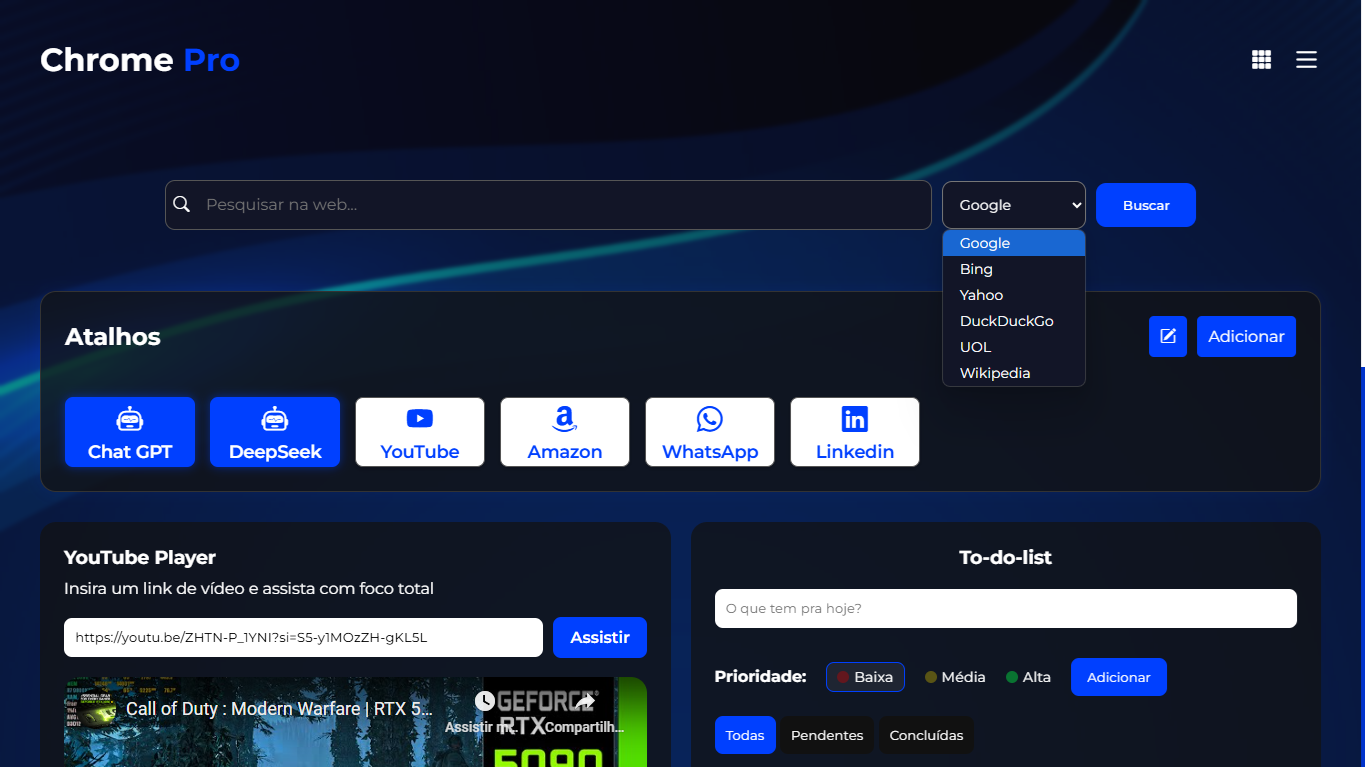The image size is (1365, 767).
Task: Click the Buscar button
Action: 1146,205
